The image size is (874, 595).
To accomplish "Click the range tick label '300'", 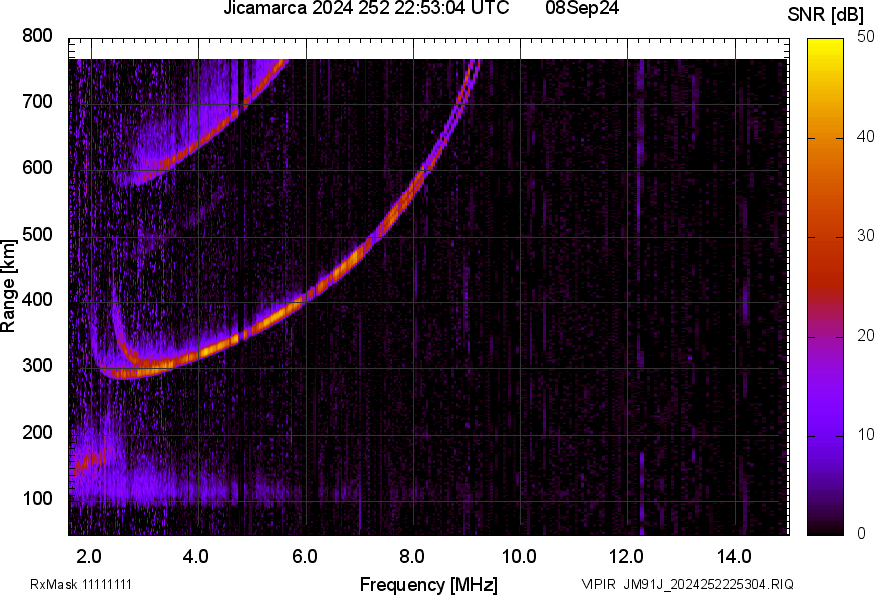I will (37, 366).
